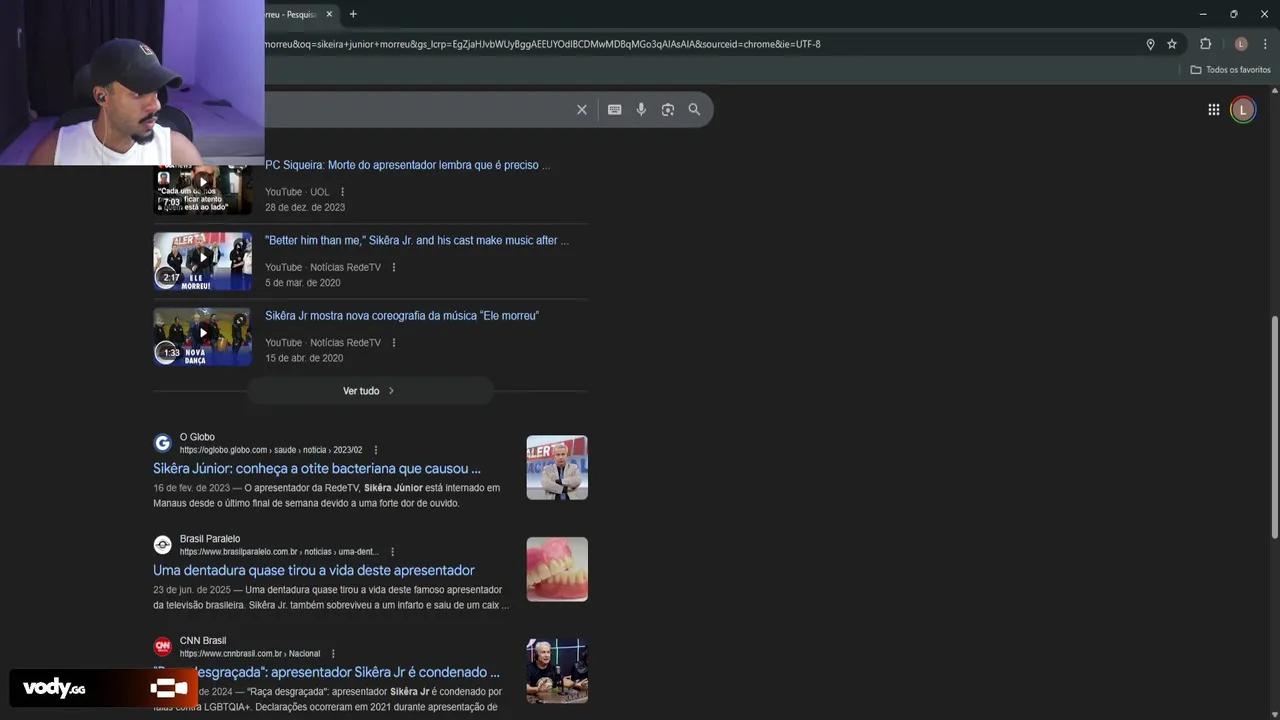This screenshot has width=1280, height=720.
Task: Open more options for CNN Brasil result
Action: click(x=333, y=654)
